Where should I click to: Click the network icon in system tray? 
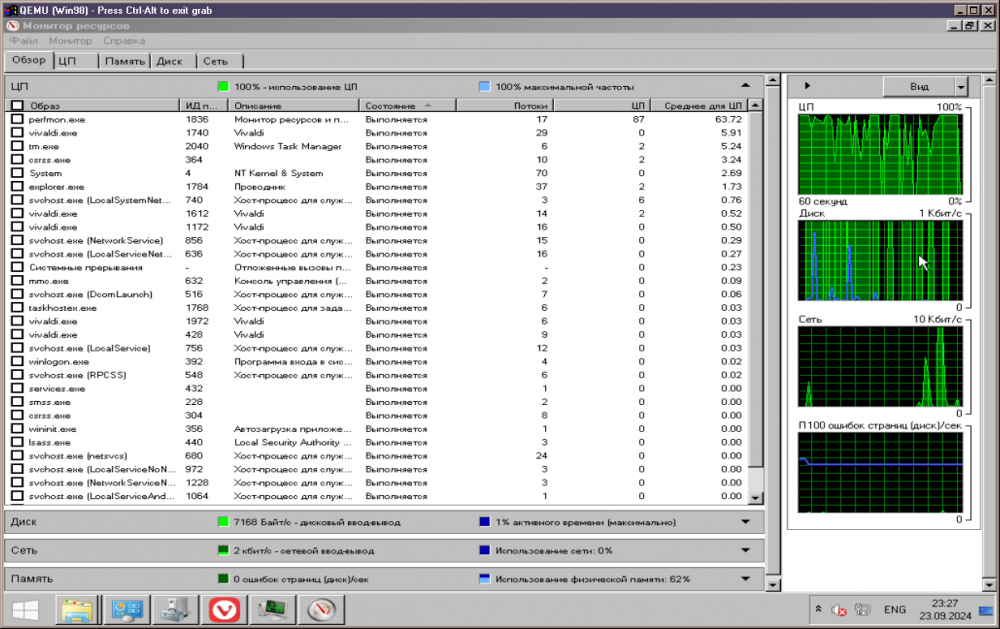863,610
